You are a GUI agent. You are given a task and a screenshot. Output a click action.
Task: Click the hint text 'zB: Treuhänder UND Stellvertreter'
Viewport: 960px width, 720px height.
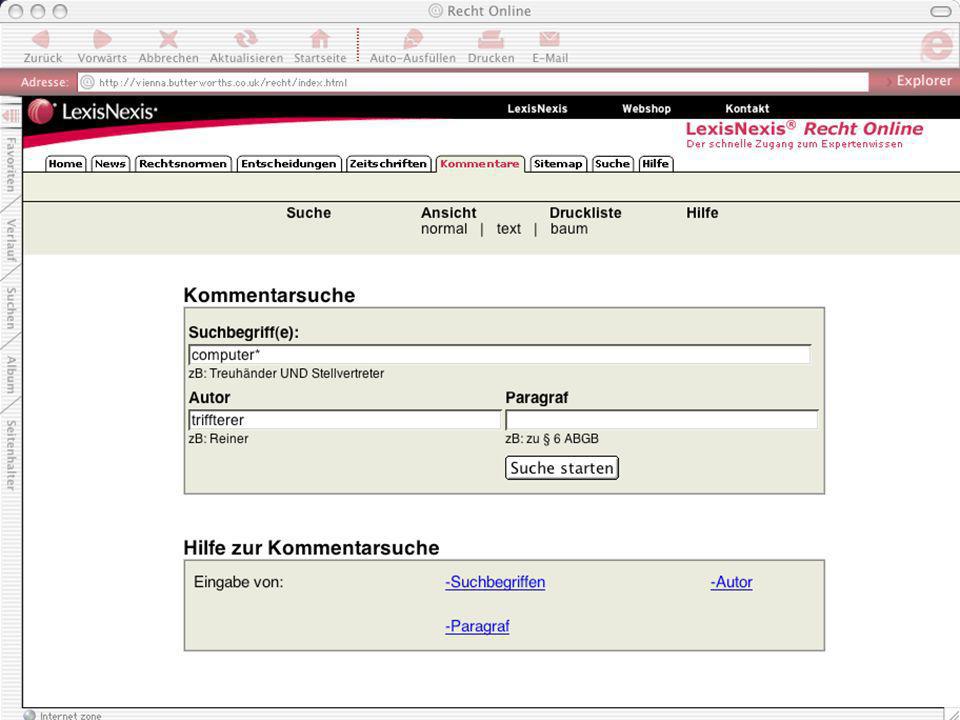287,373
